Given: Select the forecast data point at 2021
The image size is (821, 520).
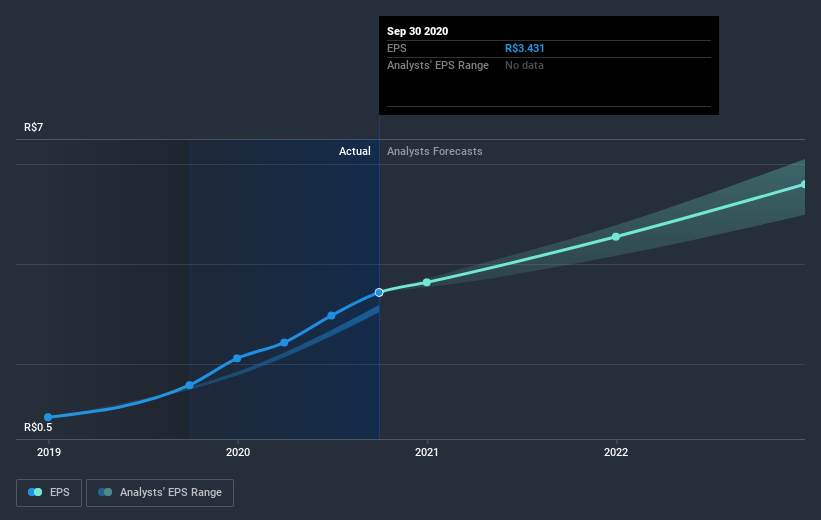Looking at the screenshot, I should click(x=427, y=282).
